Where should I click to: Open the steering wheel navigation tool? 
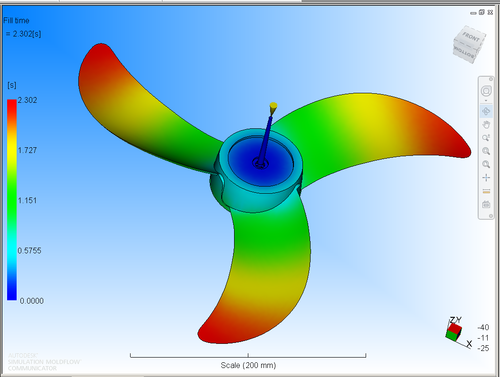point(486,91)
